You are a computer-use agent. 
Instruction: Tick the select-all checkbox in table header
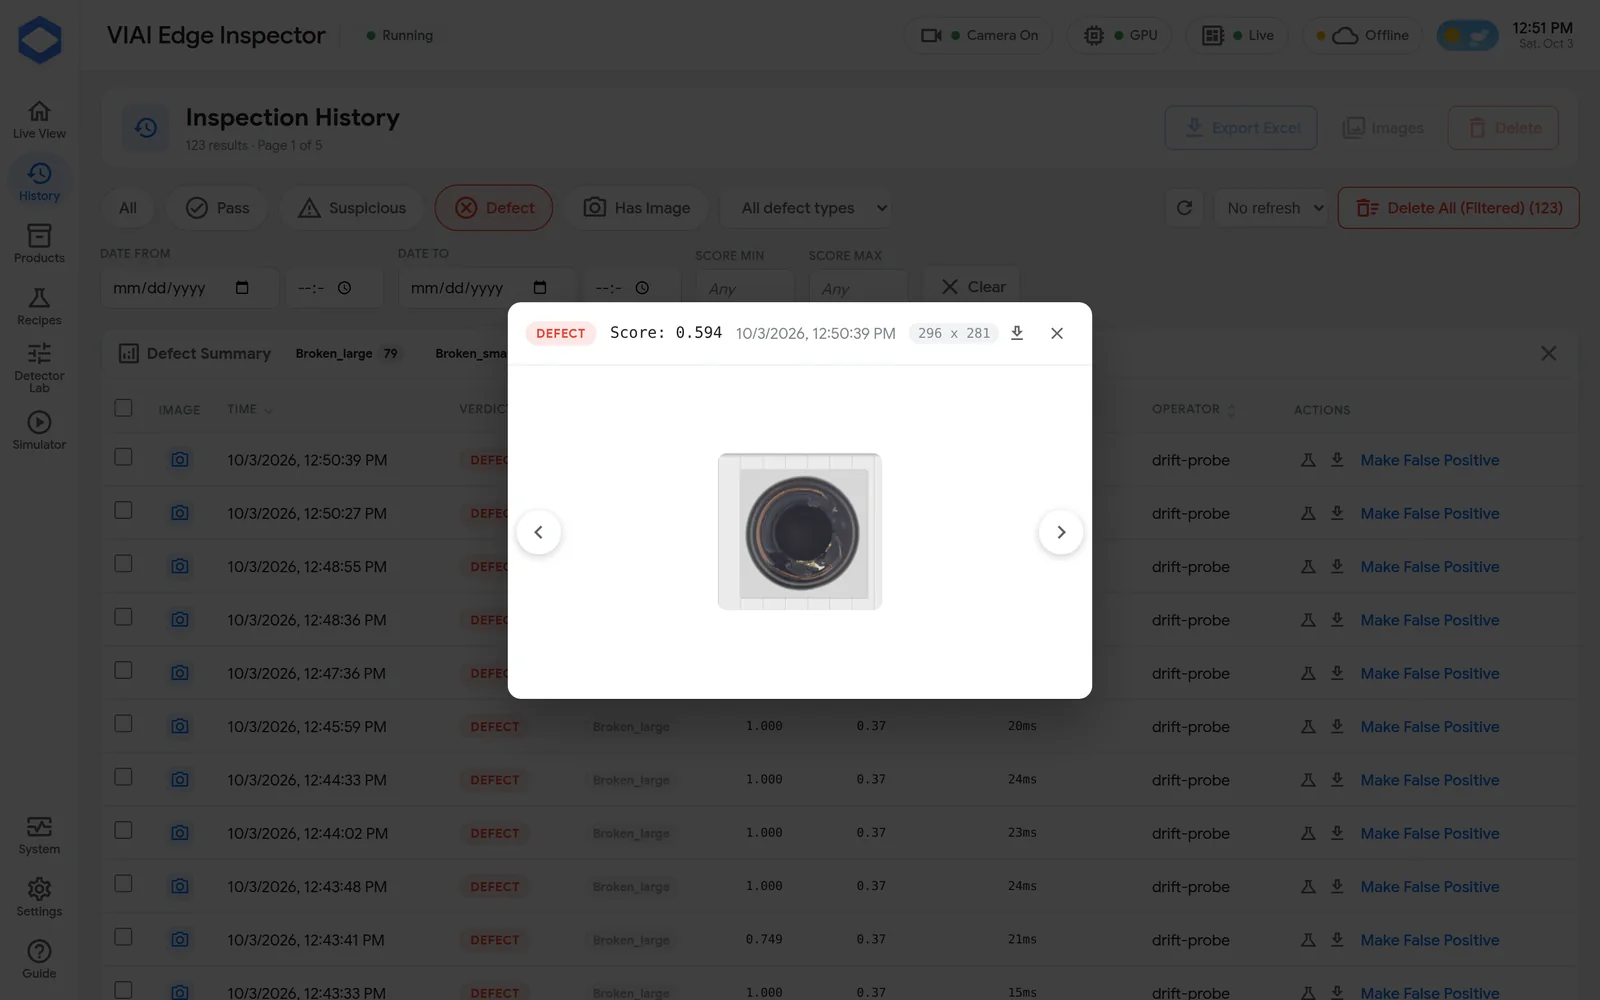pyautogui.click(x=123, y=408)
